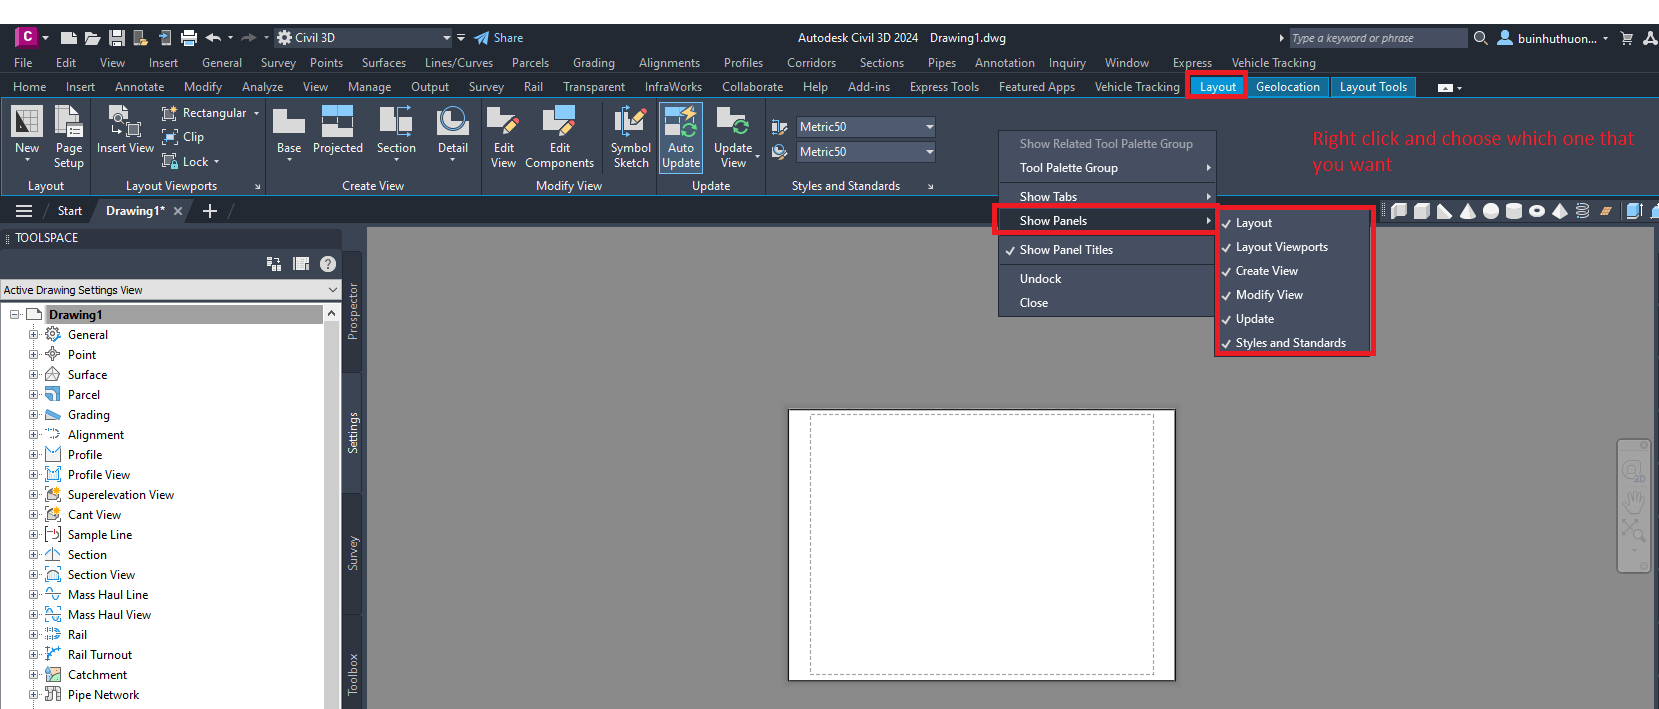
Task: Undo the last action
Action: pos(213,38)
